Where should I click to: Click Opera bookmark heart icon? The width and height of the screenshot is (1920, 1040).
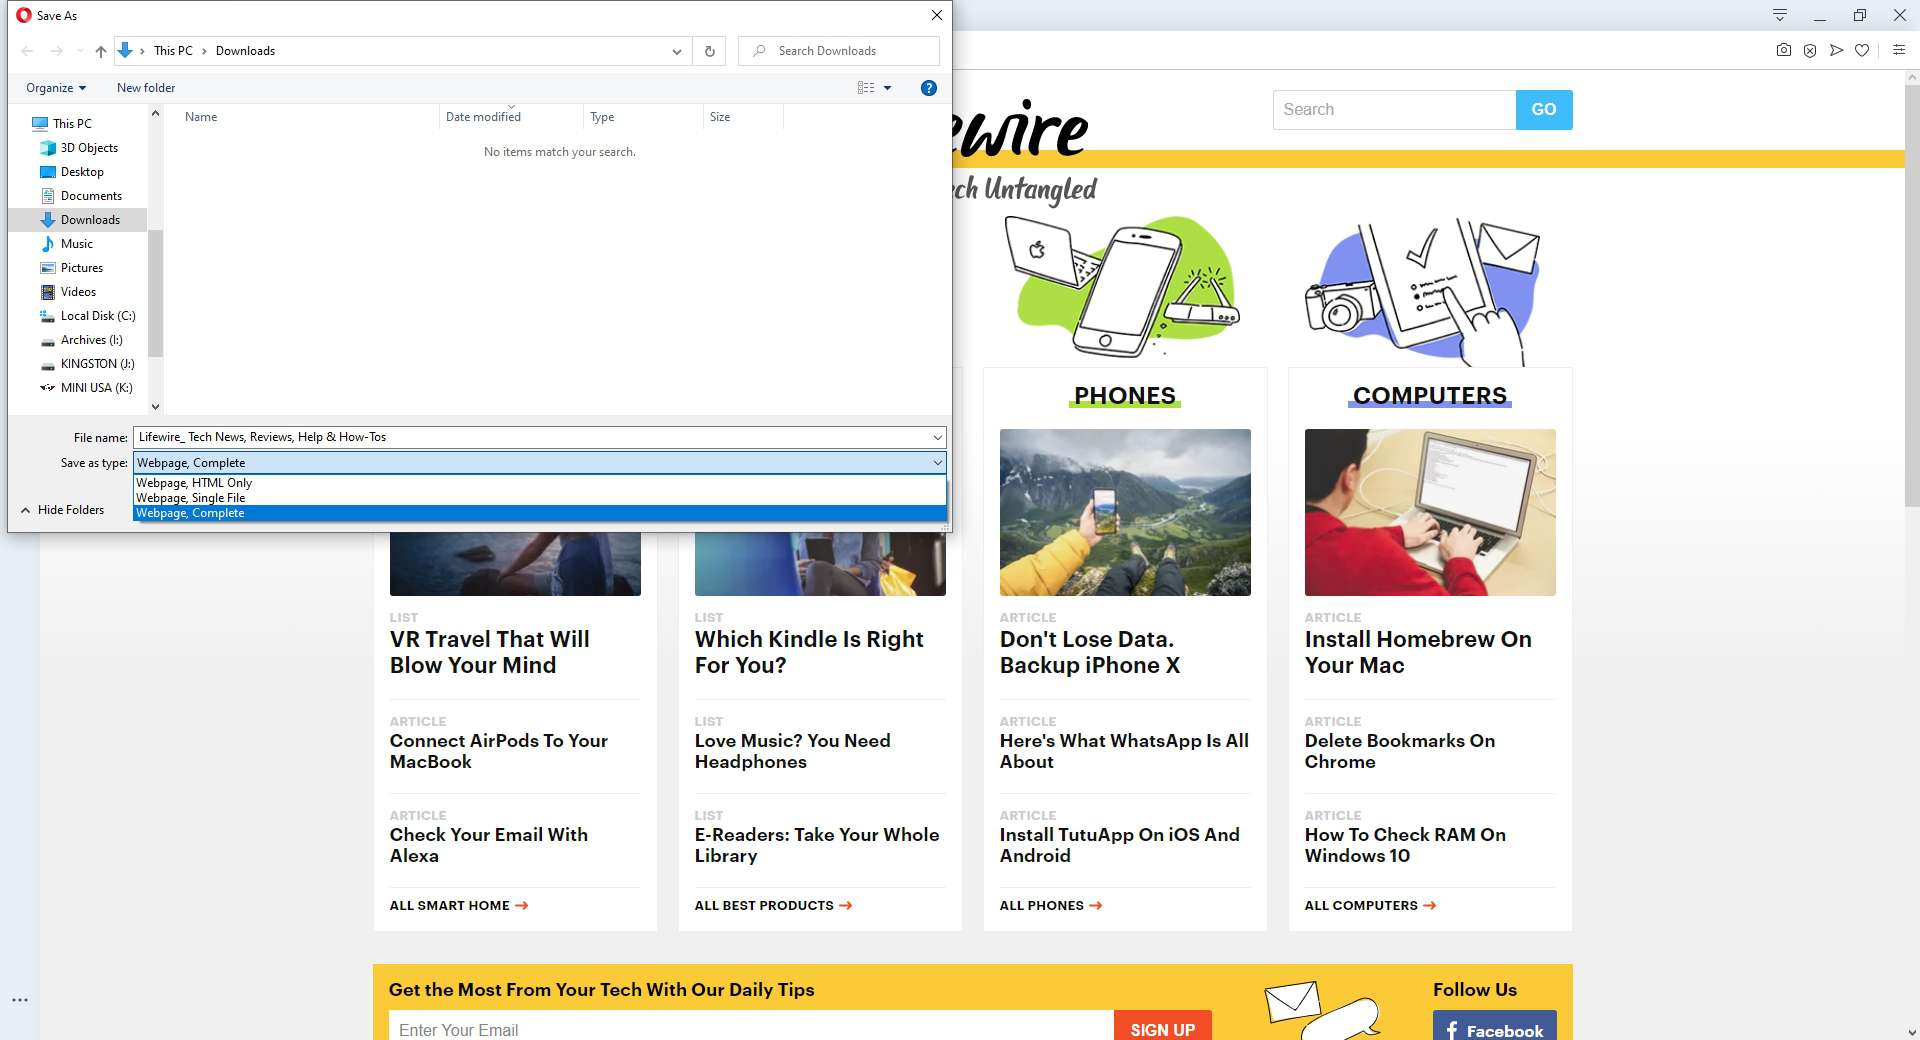click(x=1861, y=50)
